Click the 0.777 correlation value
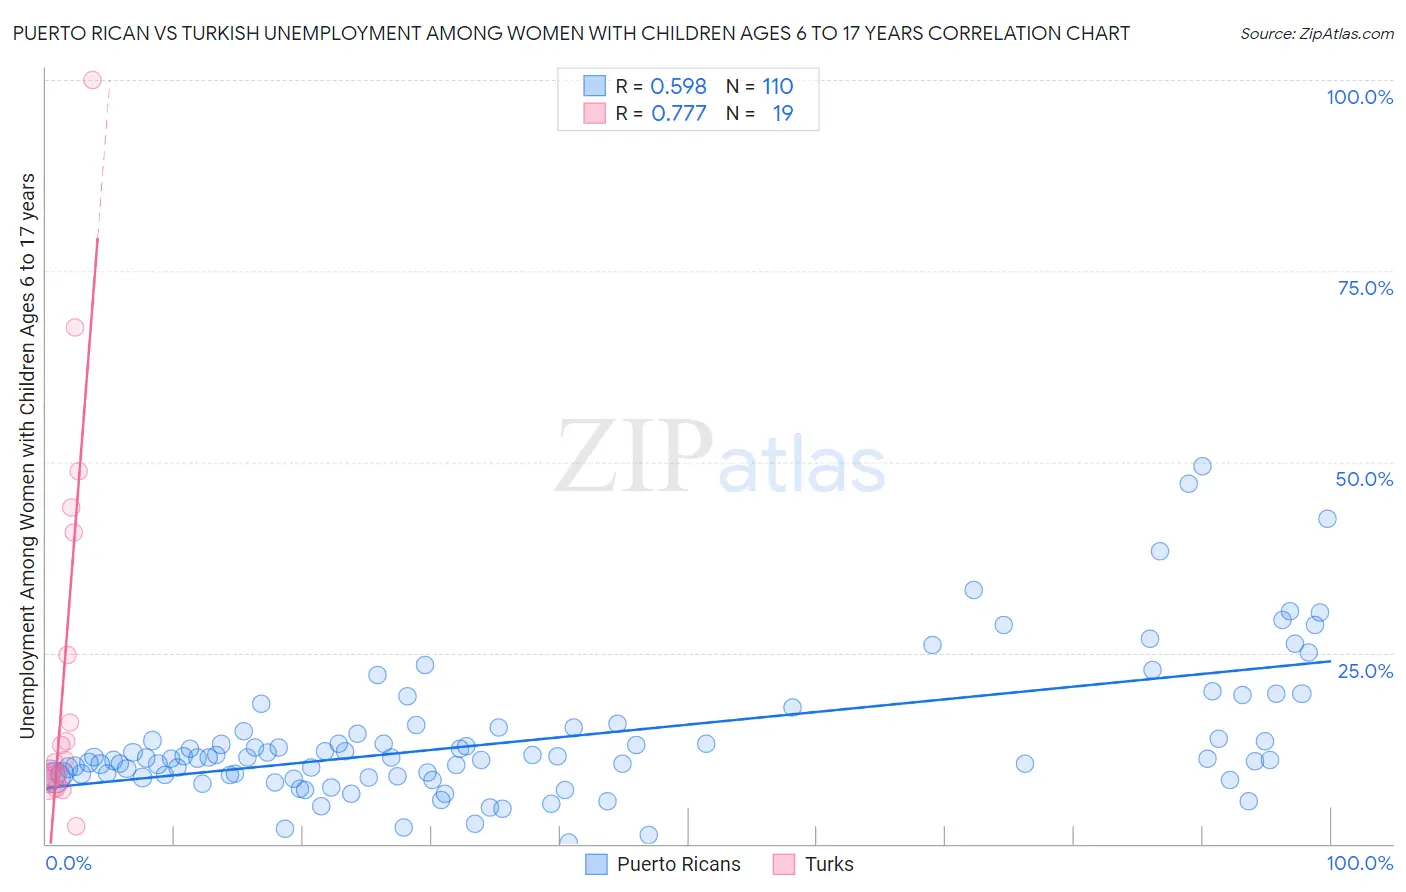Image resolution: width=1406 pixels, height=892 pixels. click(x=679, y=113)
